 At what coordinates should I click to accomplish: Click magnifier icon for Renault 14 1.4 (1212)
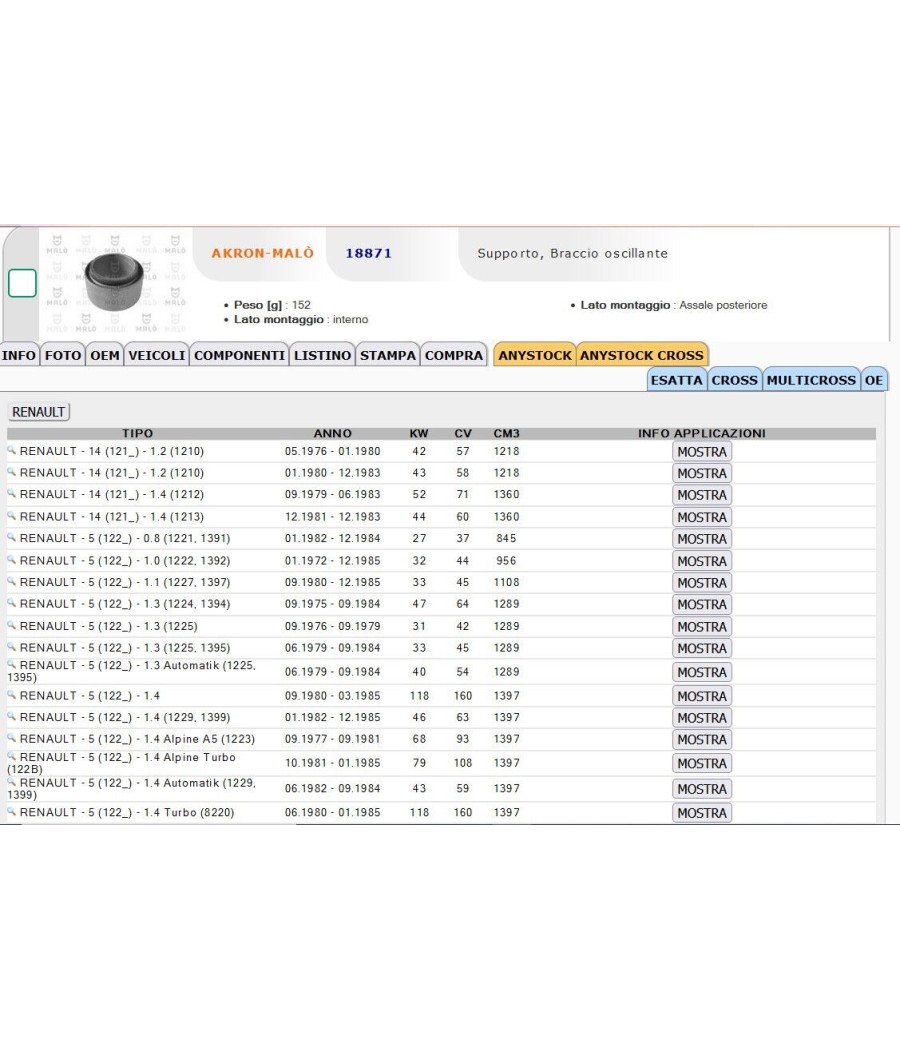[11, 493]
